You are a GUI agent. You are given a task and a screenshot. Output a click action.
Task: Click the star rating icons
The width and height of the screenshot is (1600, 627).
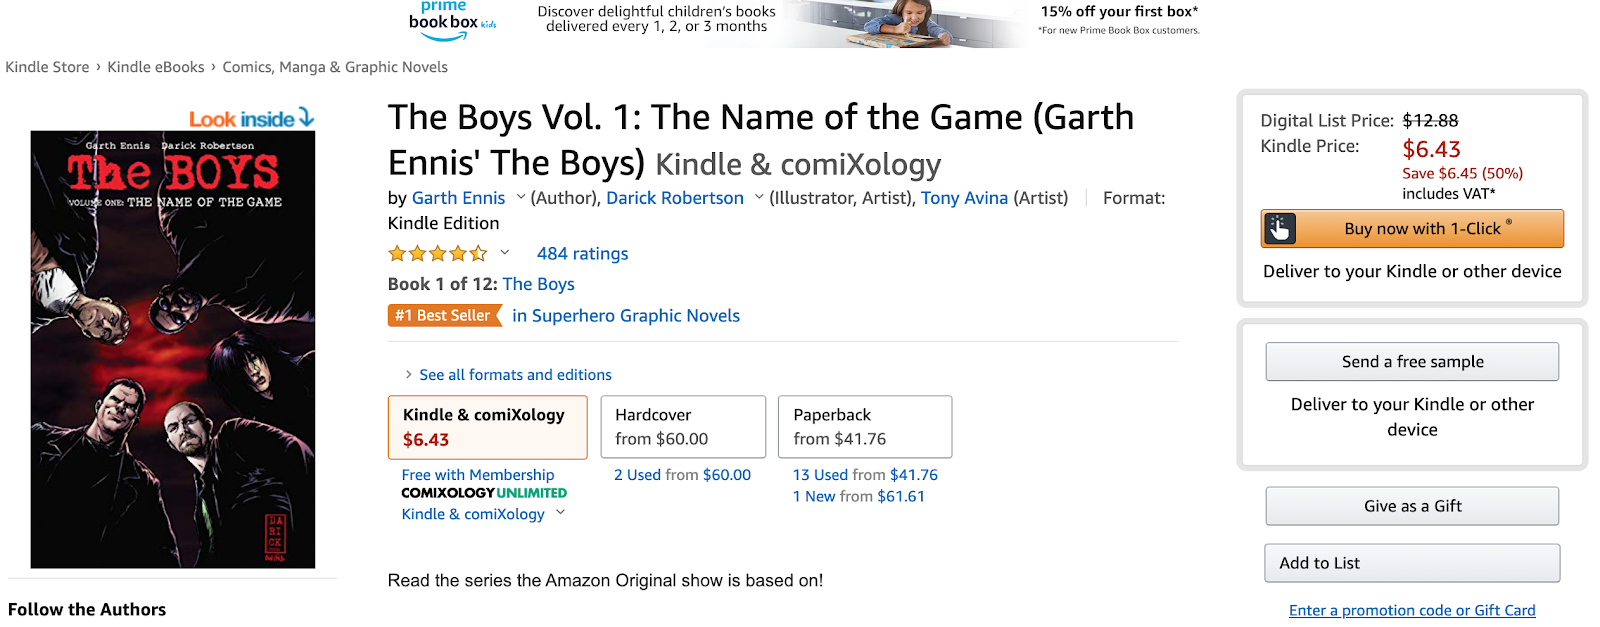tap(437, 254)
